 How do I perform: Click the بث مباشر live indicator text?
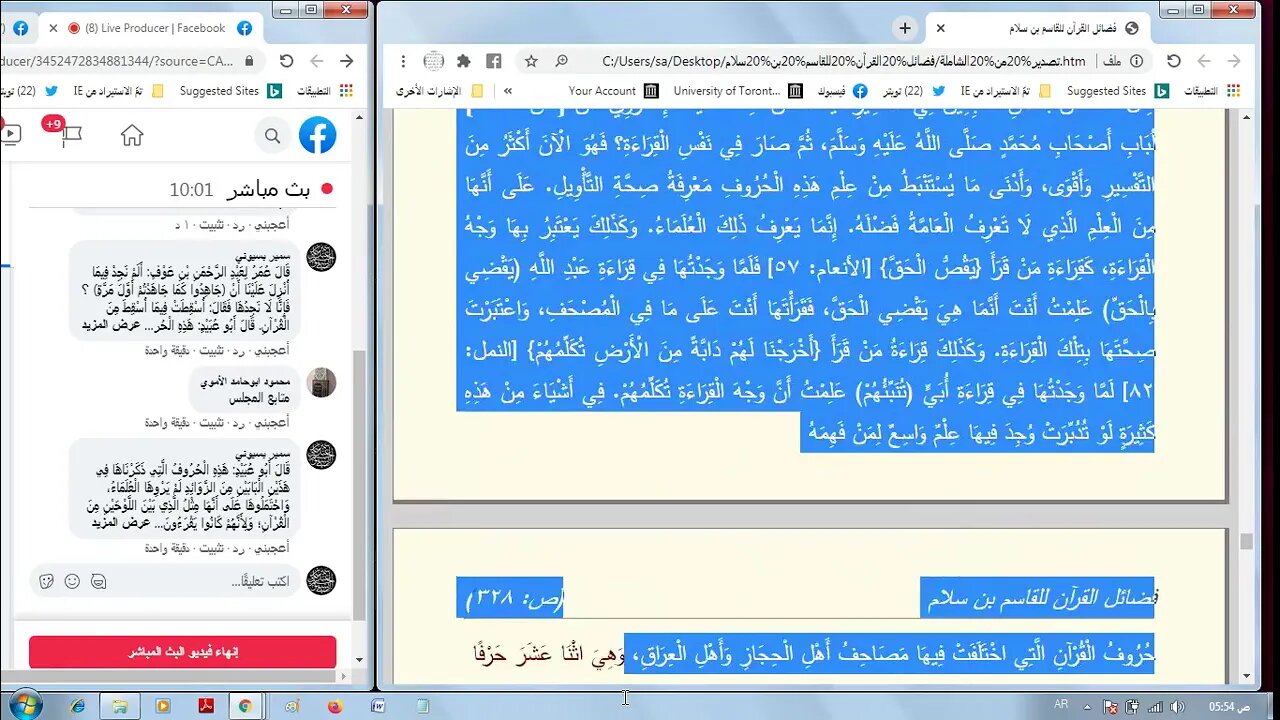pos(268,189)
